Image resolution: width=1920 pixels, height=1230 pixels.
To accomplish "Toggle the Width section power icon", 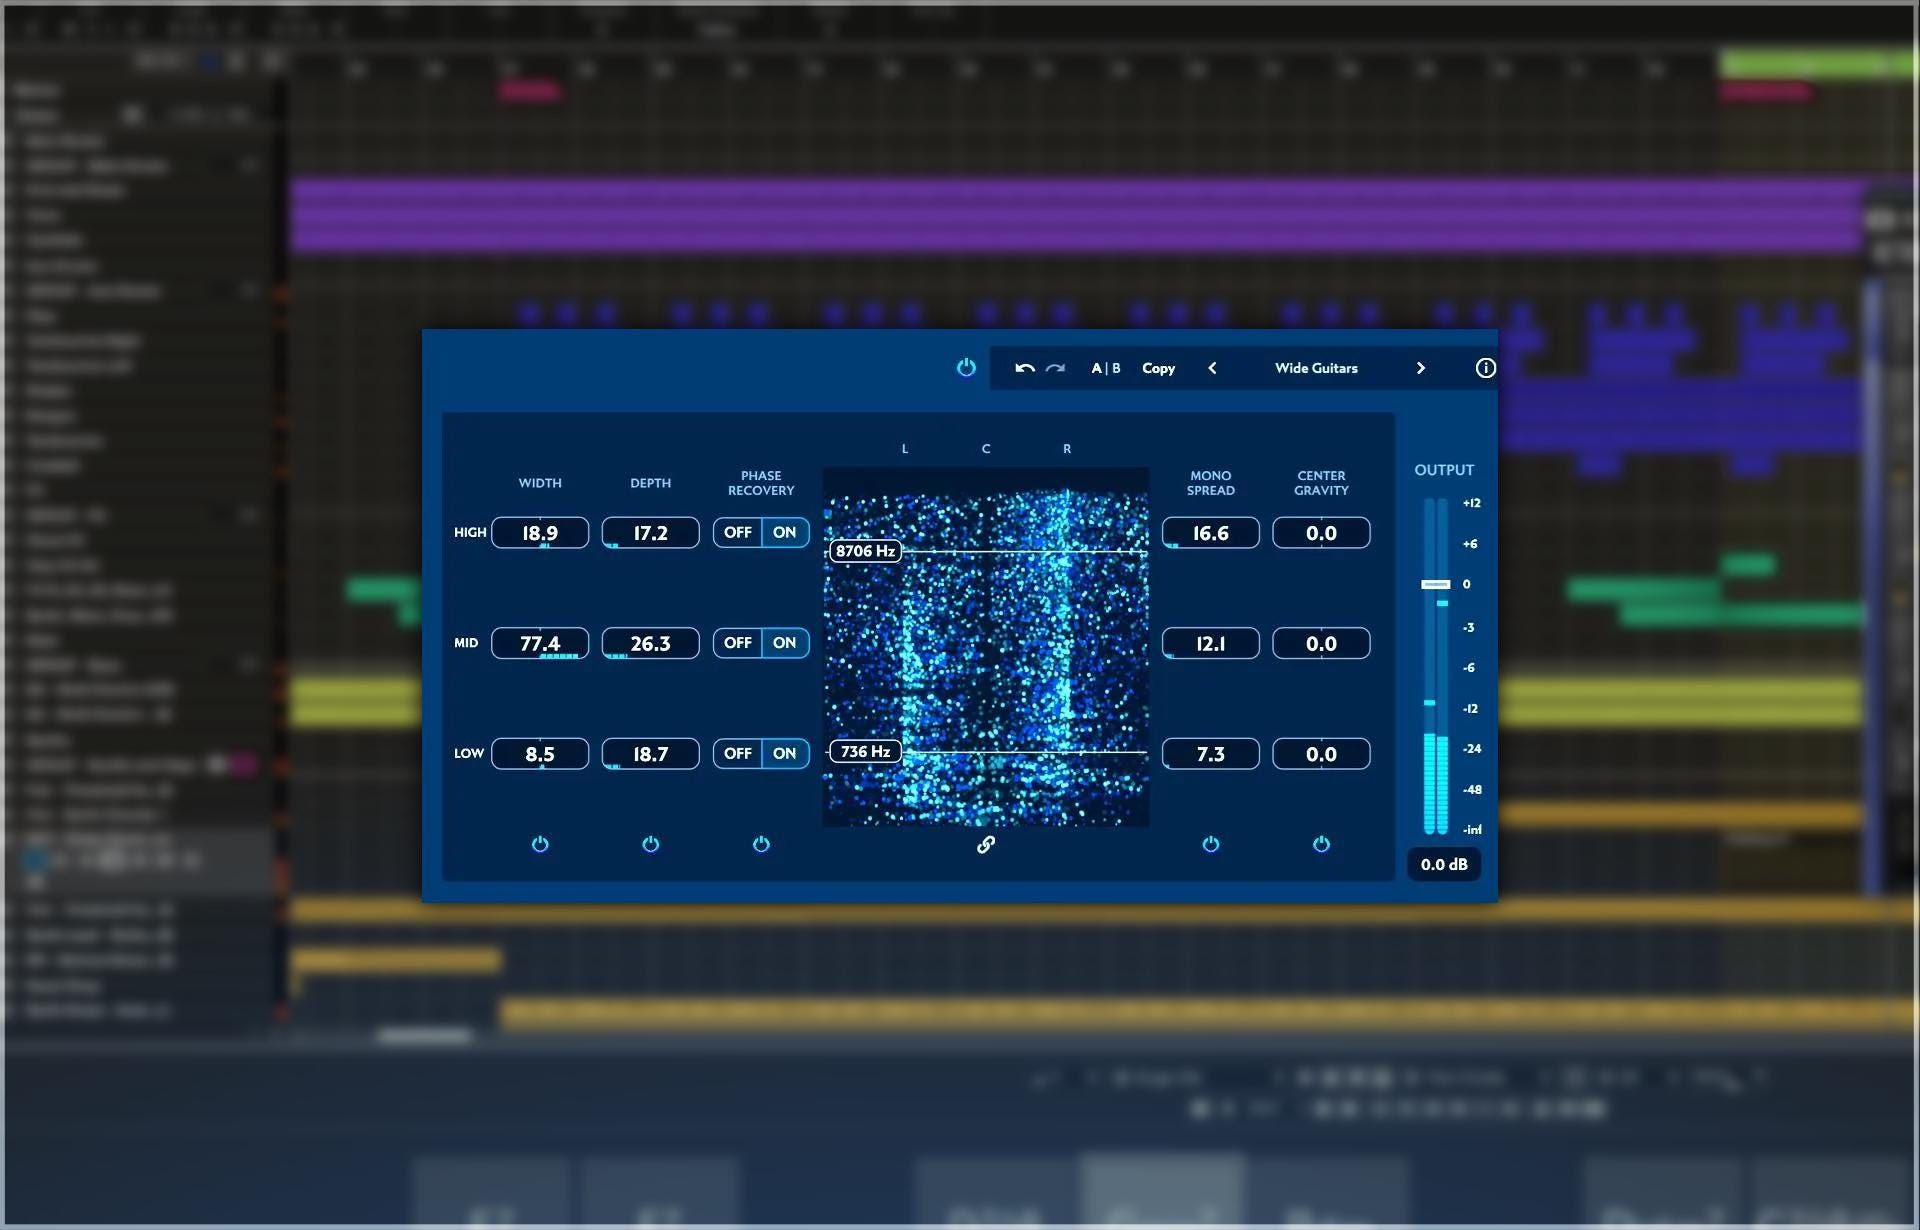I will 540,844.
